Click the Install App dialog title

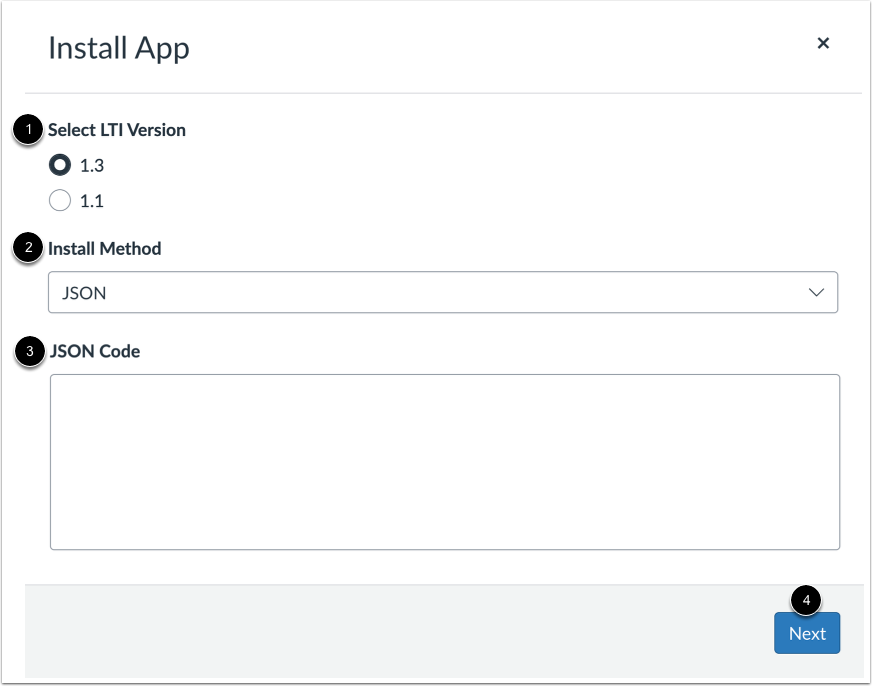[118, 47]
